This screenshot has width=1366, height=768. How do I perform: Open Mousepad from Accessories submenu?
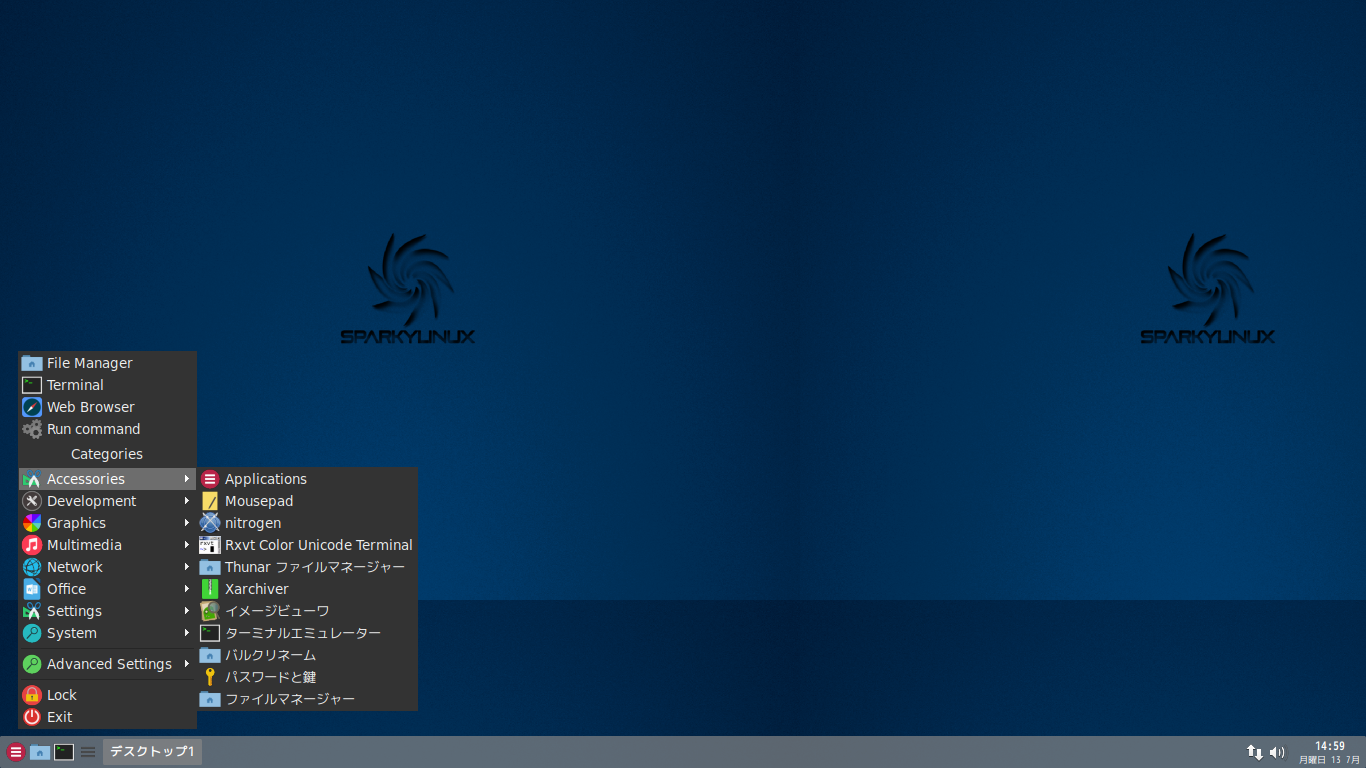point(307,501)
